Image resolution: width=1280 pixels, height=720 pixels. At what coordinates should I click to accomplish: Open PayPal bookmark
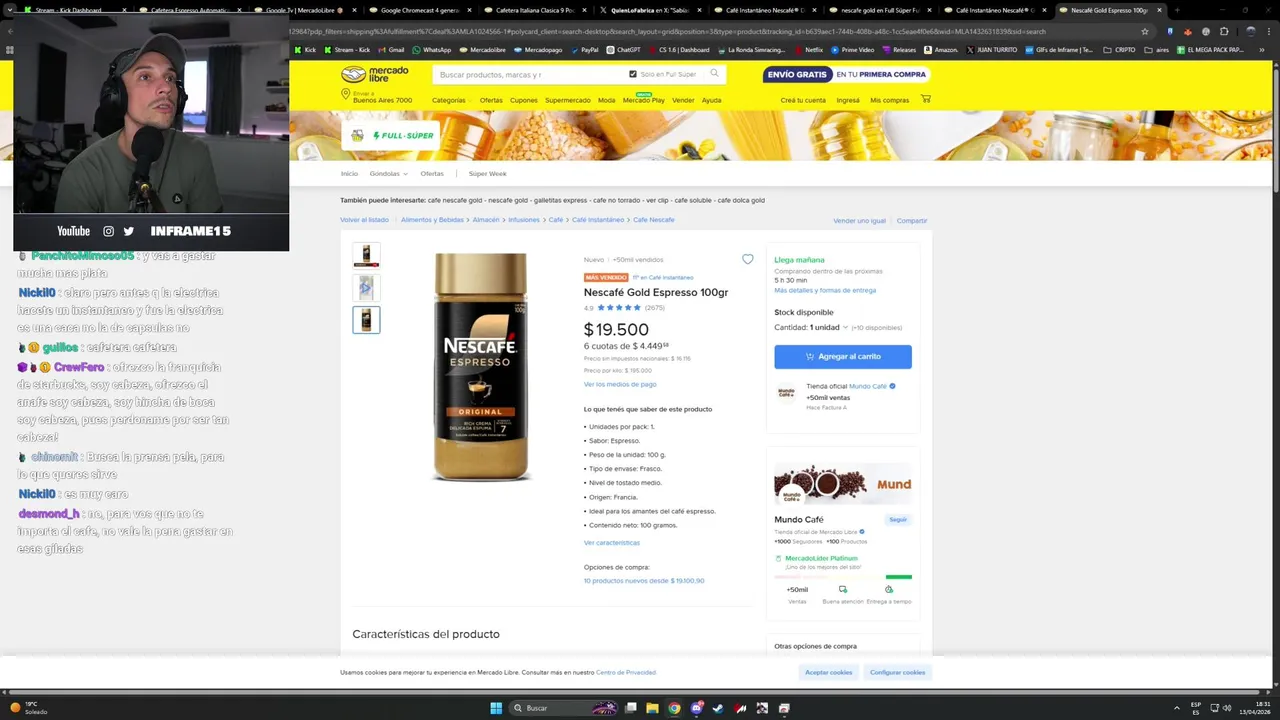coord(584,49)
